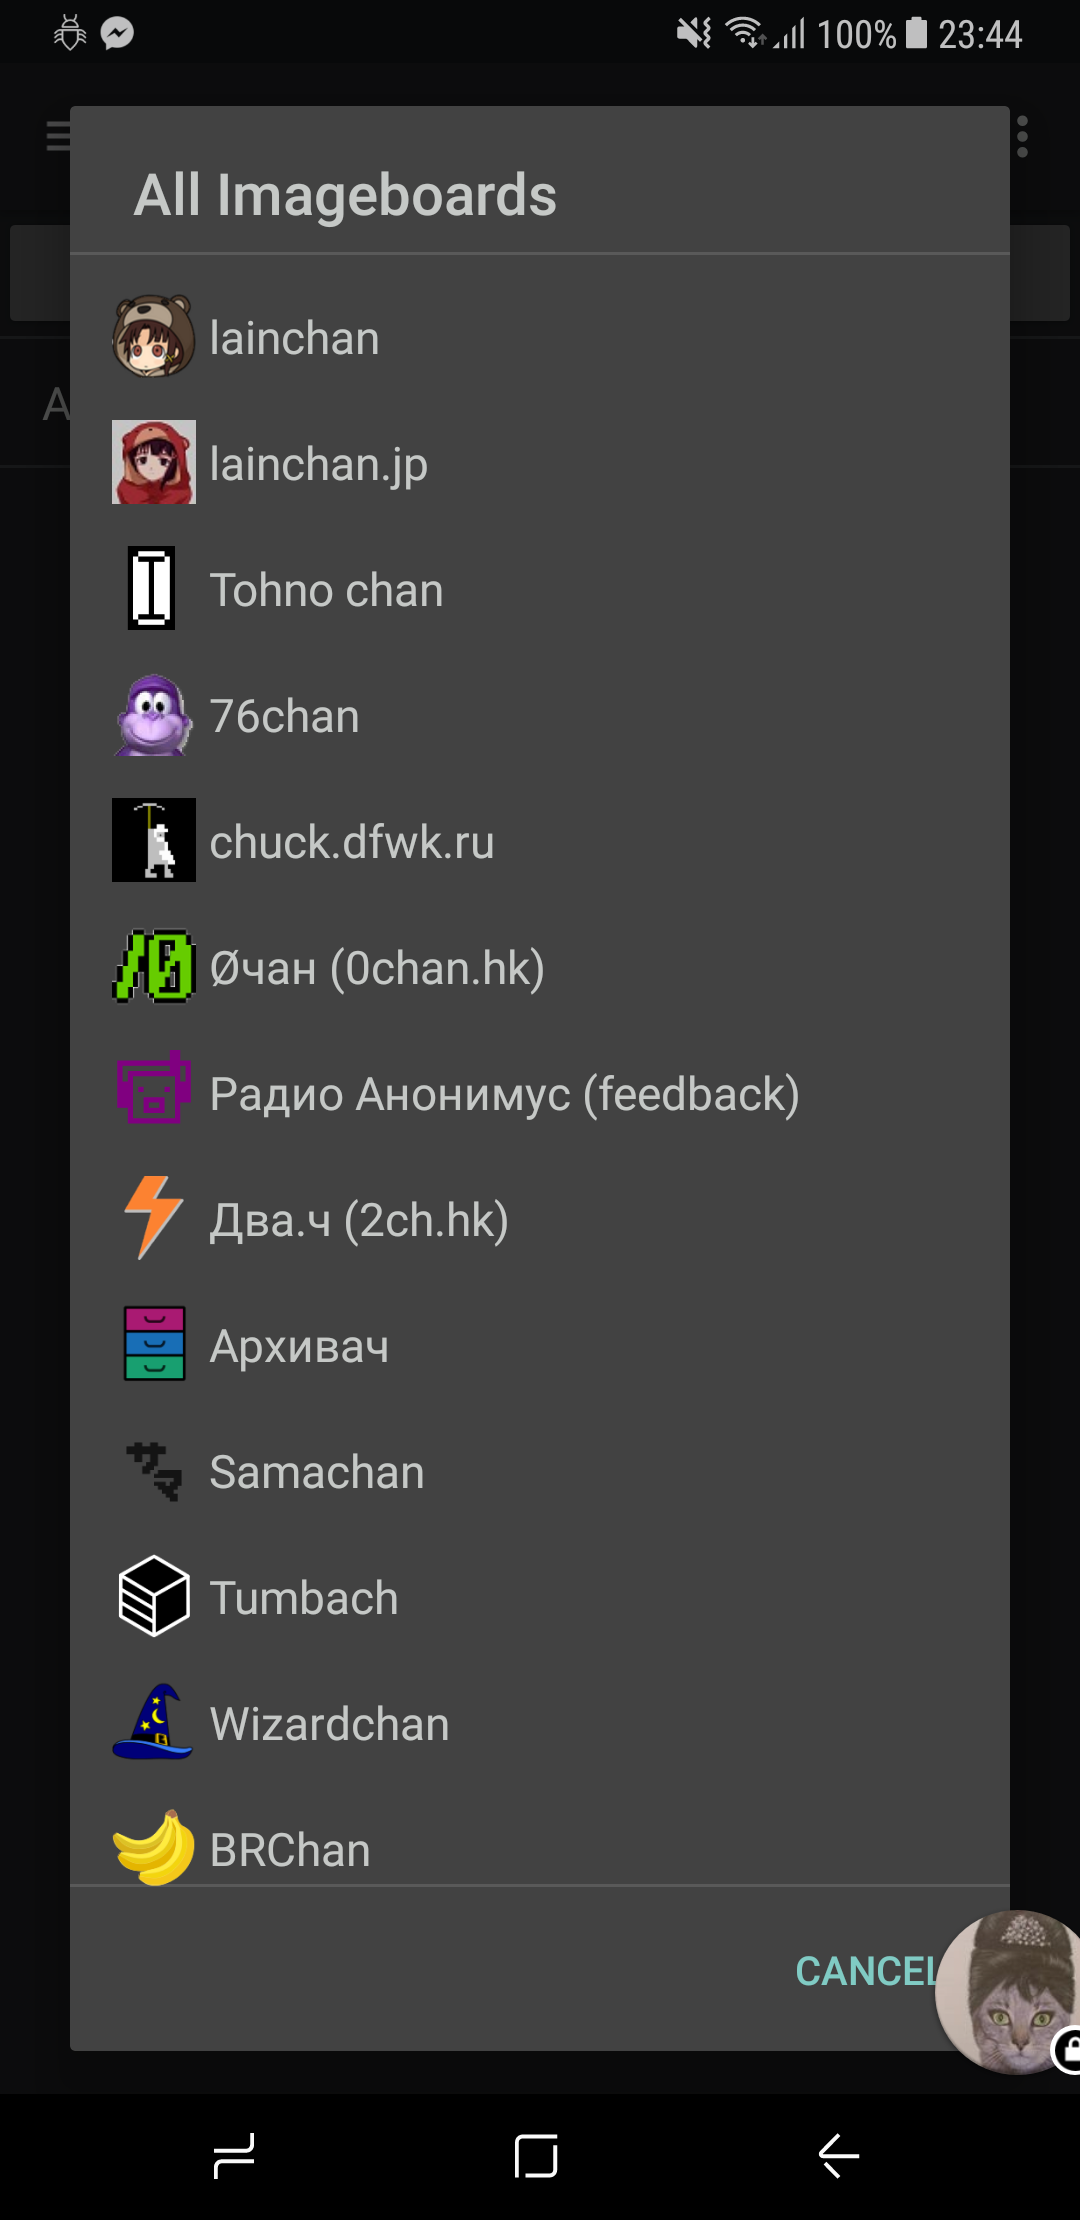Select the lainchan.jp red hood icon

pyautogui.click(x=153, y=462)
